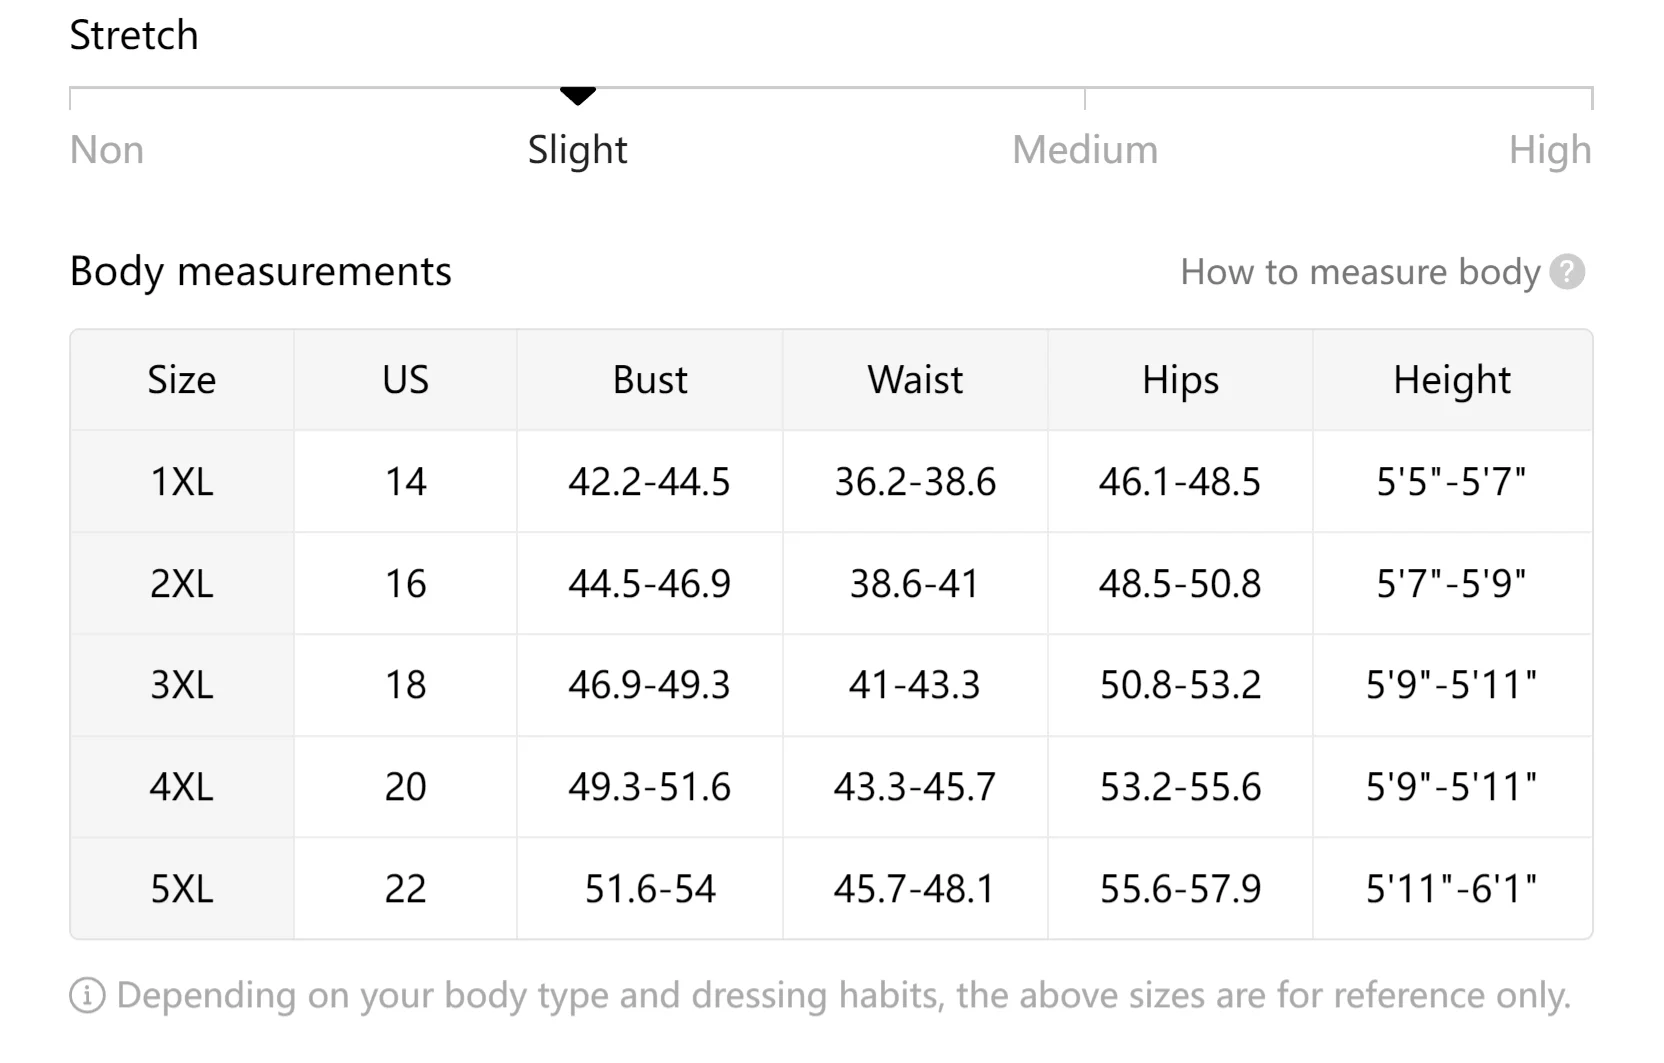Click the question mark help icon
This screenshot has width=1664, height=1063.
coord(1567,272)
